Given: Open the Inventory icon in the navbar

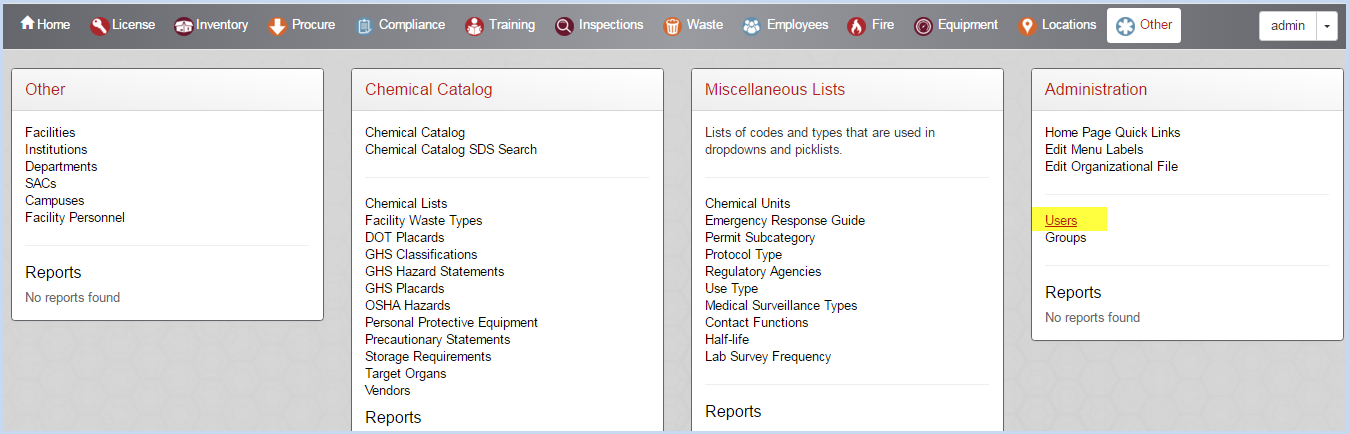Looking at the screenshot, I should coord(183,26).
